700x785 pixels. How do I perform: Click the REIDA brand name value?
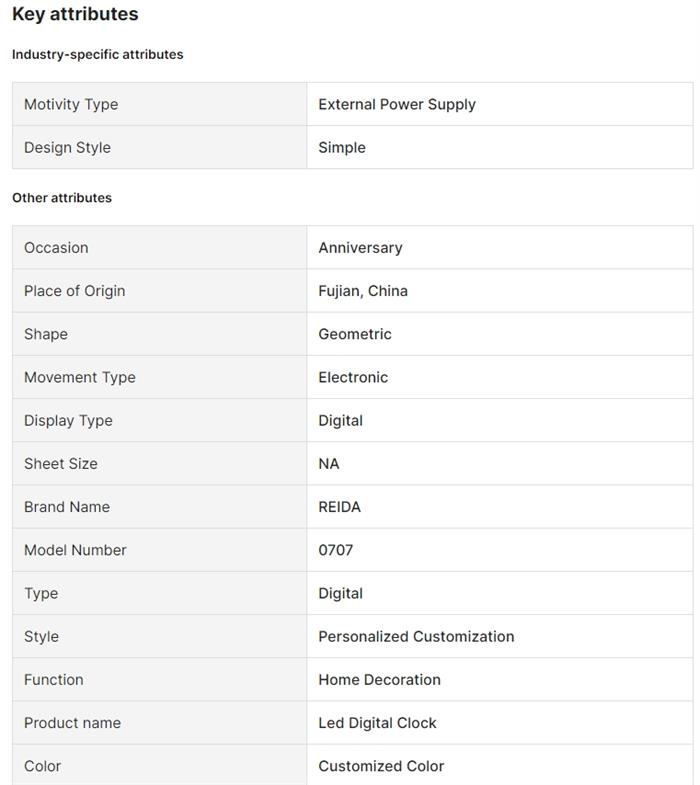340,507
